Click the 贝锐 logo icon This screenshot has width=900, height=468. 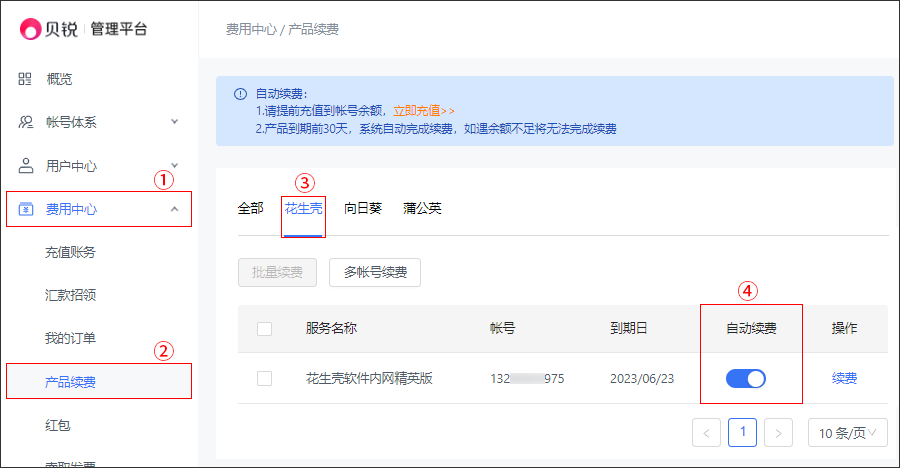point(30,29)
